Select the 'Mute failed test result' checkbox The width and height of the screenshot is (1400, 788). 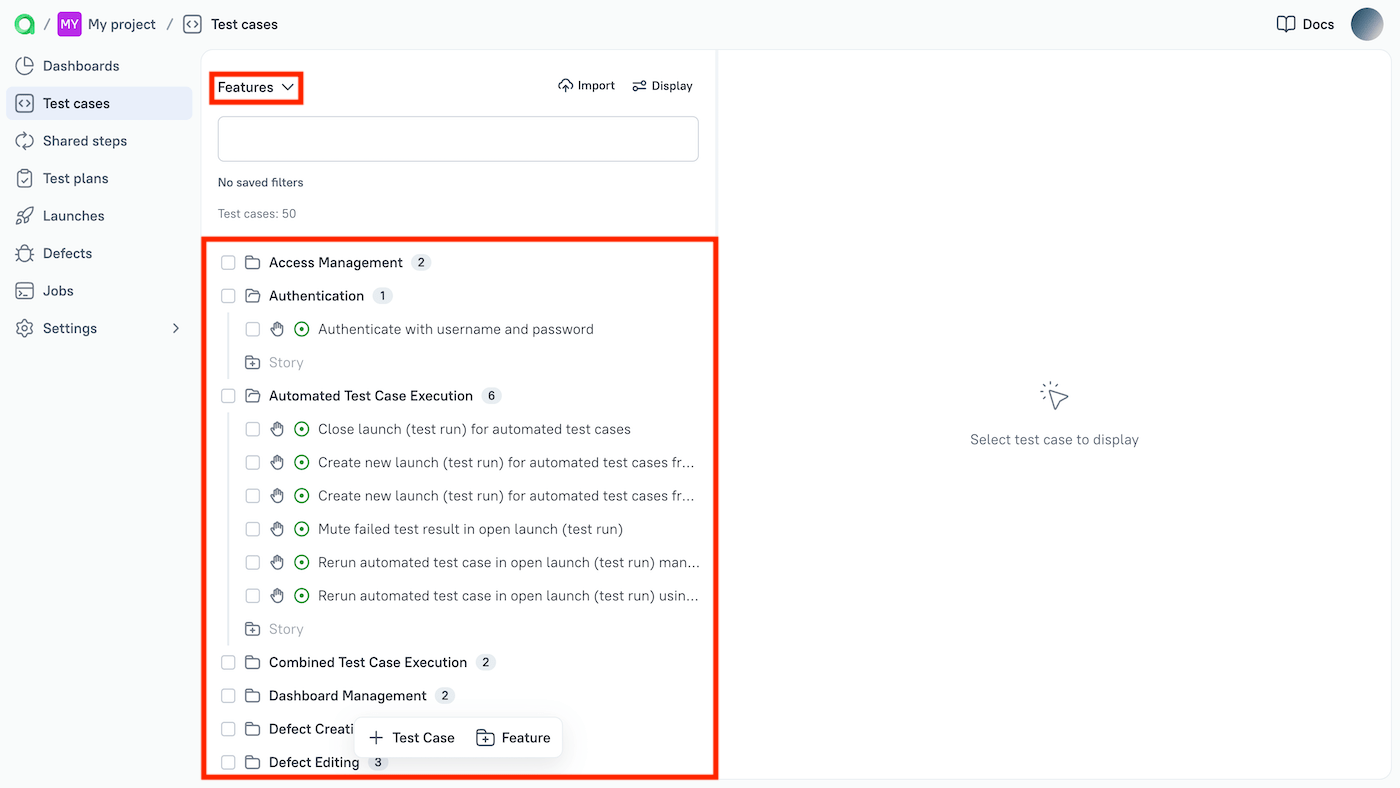pyautogui.click(x=252, y=528)
